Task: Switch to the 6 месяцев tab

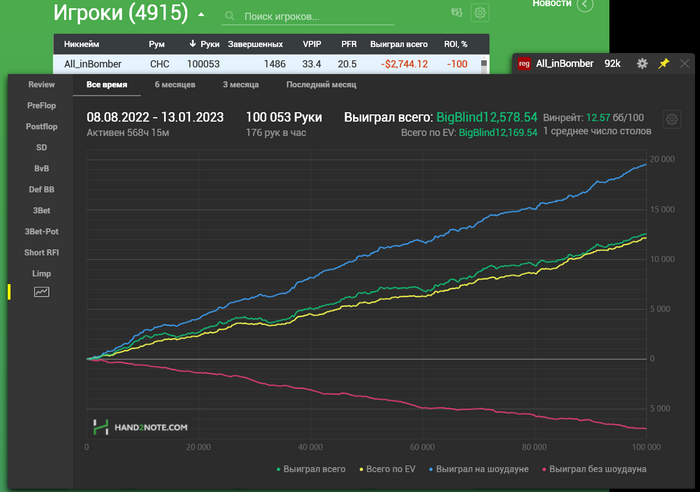Action: (175, 84)
